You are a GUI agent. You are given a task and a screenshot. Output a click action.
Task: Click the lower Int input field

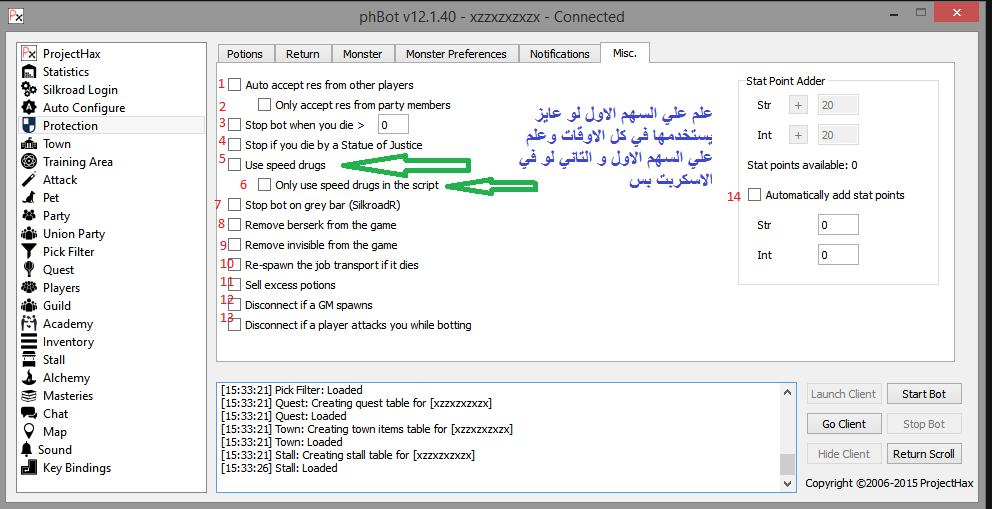pyautogui.click(x=838, y=255)
